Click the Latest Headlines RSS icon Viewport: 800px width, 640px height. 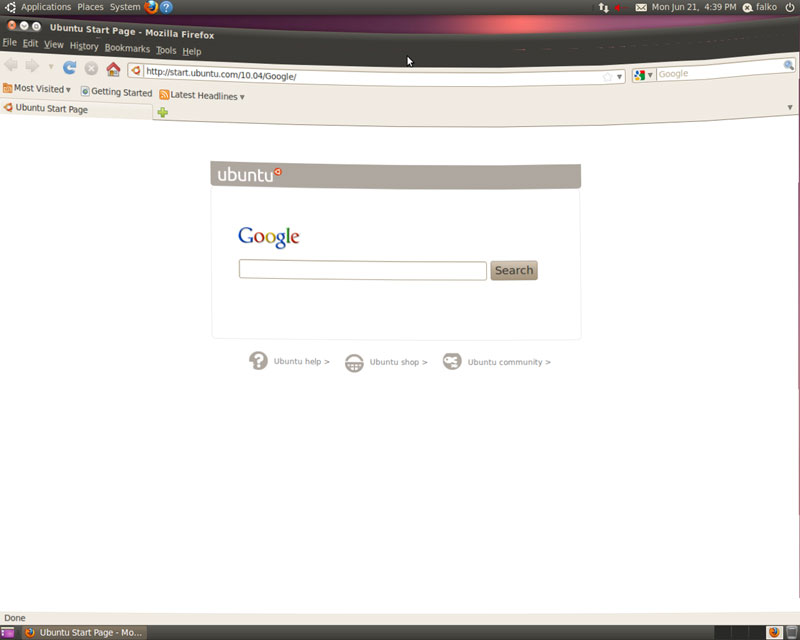[164, 94]
